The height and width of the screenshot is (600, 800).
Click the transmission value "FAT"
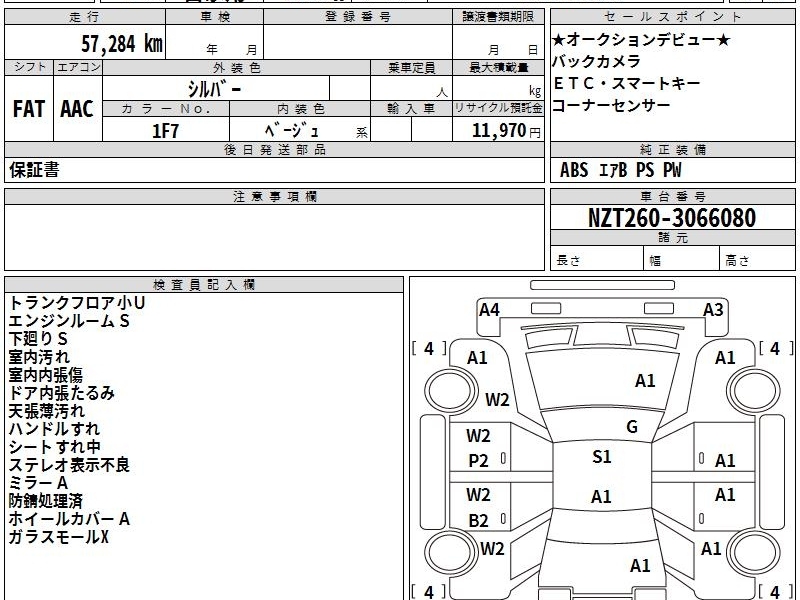[x=29, y=109]
